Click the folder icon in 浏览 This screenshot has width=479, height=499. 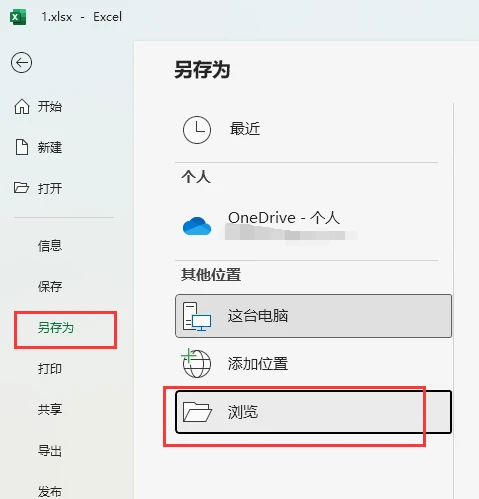coord(197,412)
